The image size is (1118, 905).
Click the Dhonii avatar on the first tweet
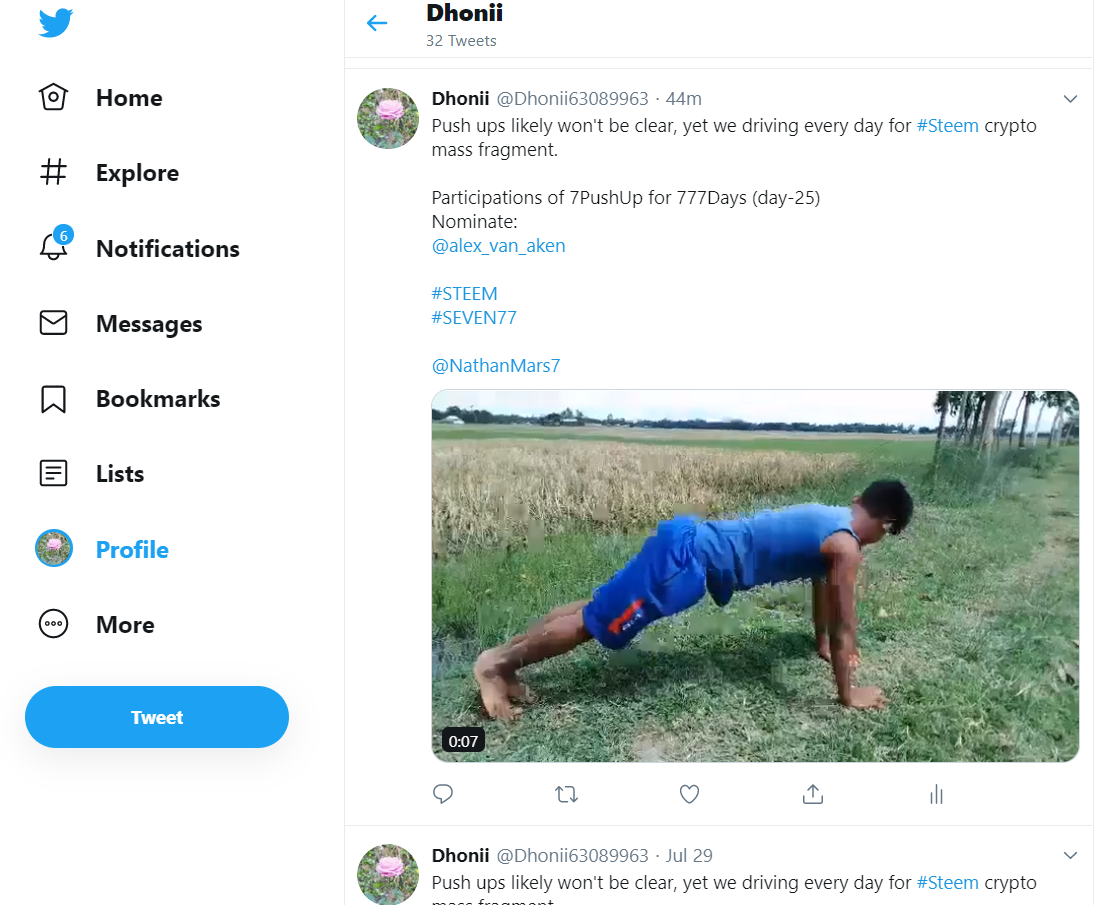coord(388,118)
